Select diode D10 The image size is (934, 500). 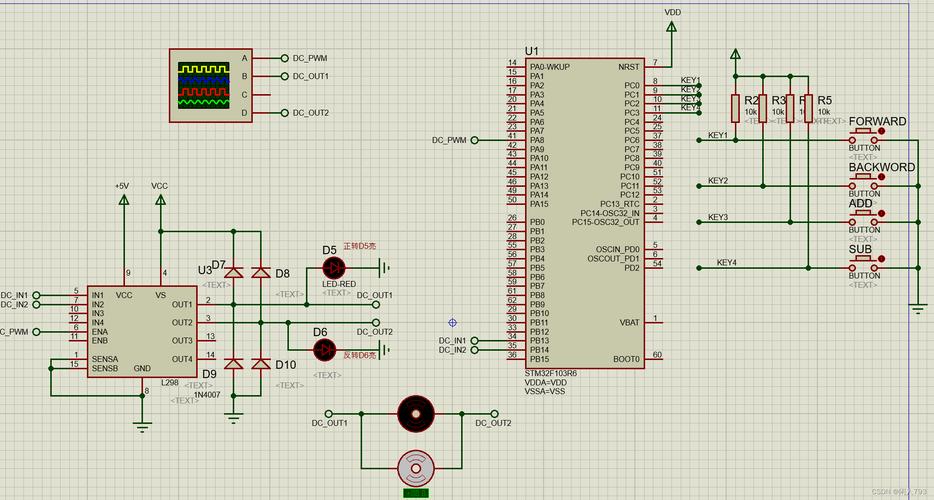pyautogui.click(x=261, y=364)
